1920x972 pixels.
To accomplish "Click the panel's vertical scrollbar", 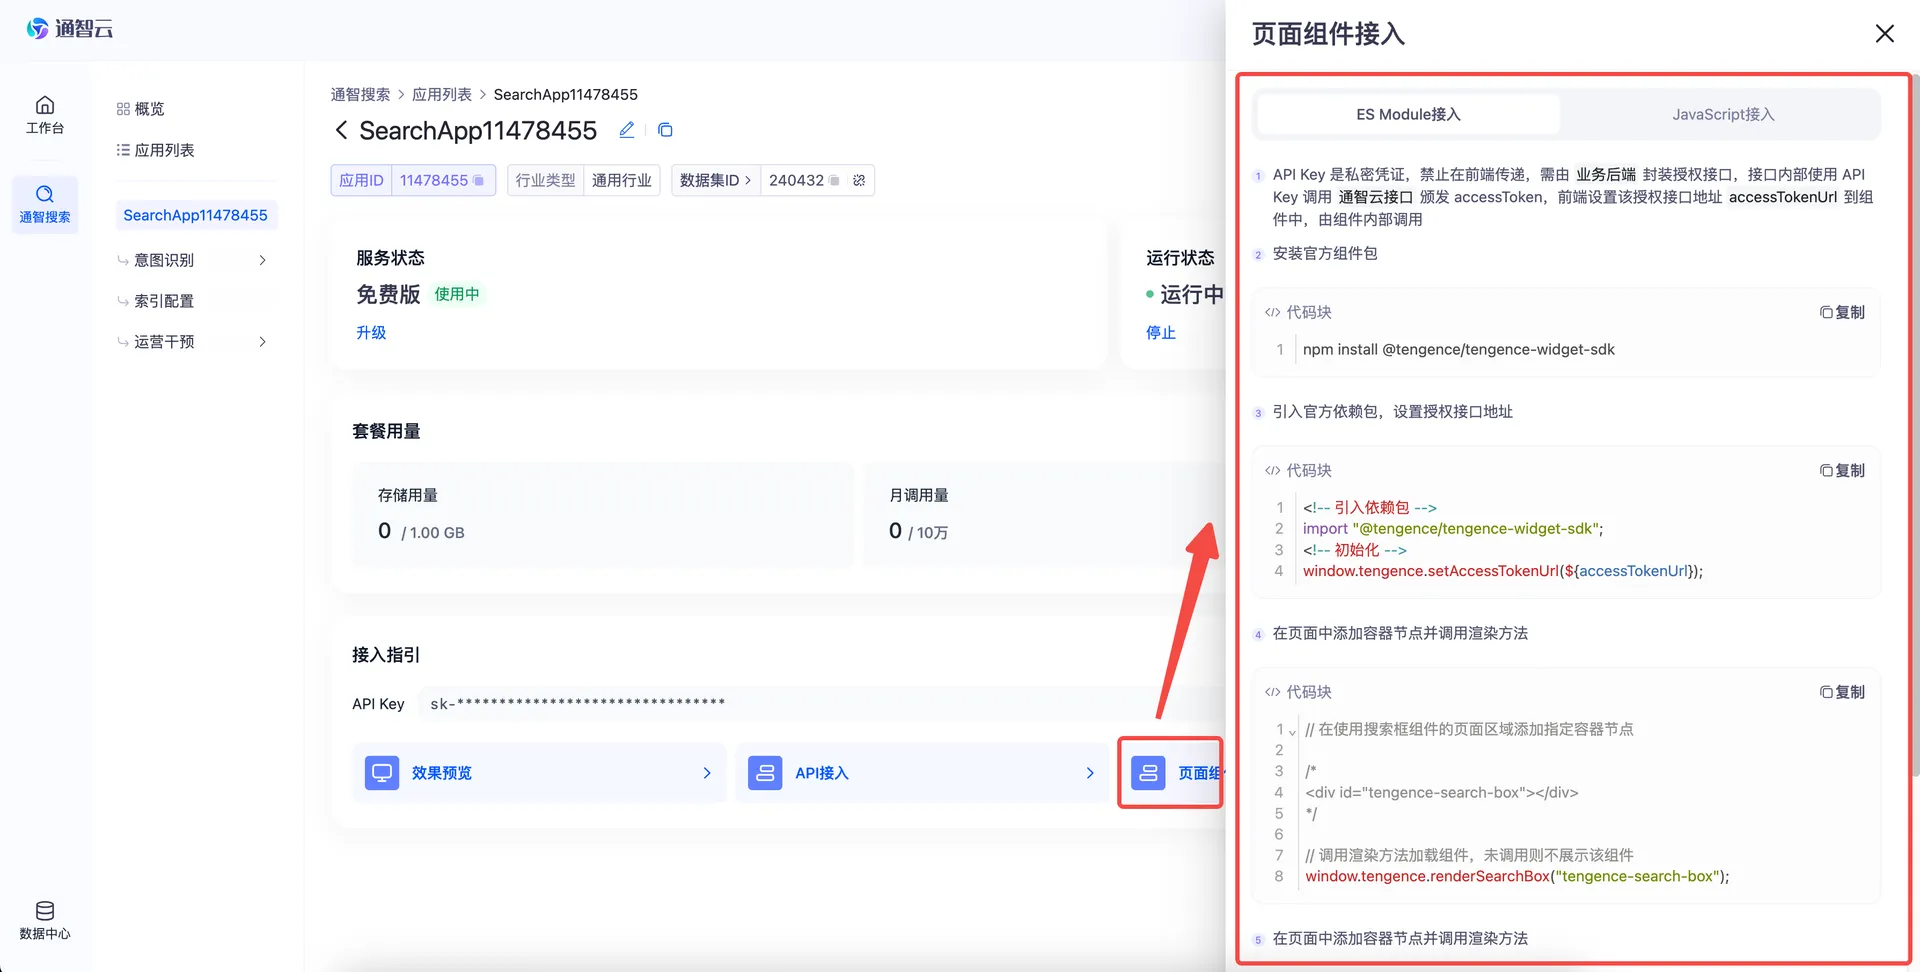I will 1914,425.
